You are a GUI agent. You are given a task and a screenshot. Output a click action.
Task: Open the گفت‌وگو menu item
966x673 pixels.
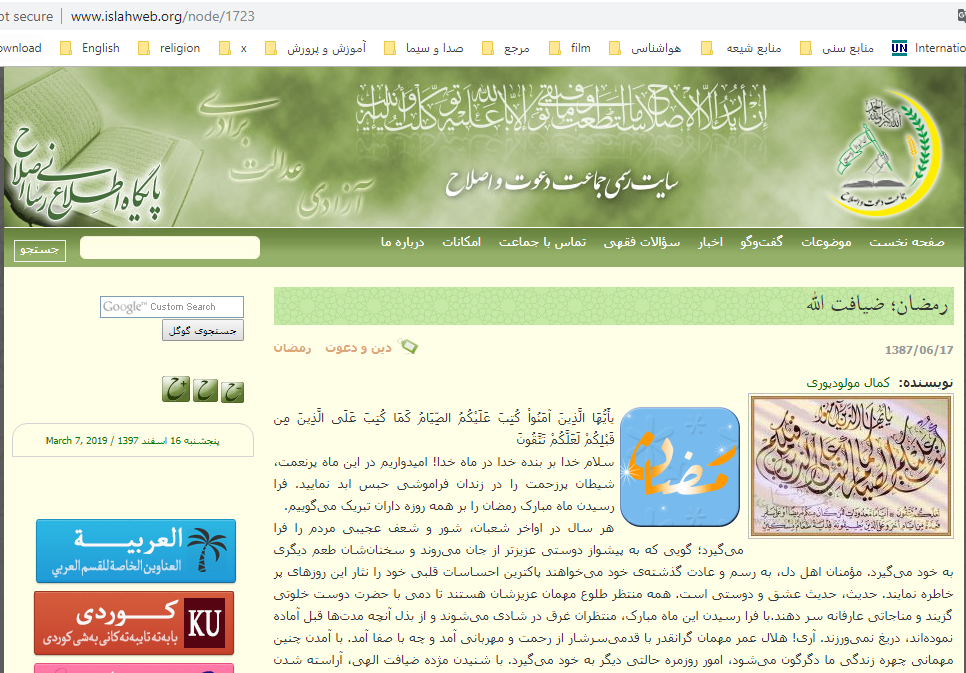pyautogui.click(x=761, y=242)
